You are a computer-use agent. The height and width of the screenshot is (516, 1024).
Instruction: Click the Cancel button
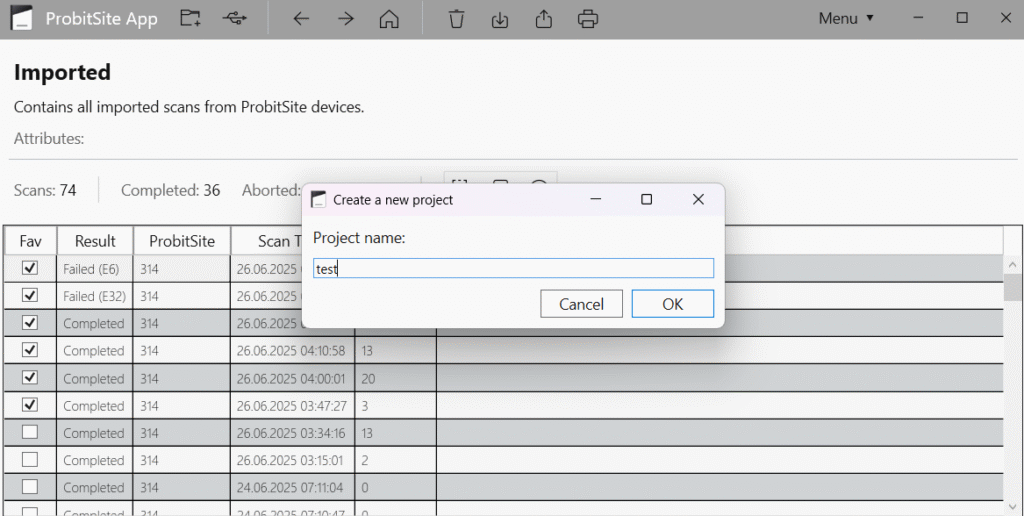[581, 304]
